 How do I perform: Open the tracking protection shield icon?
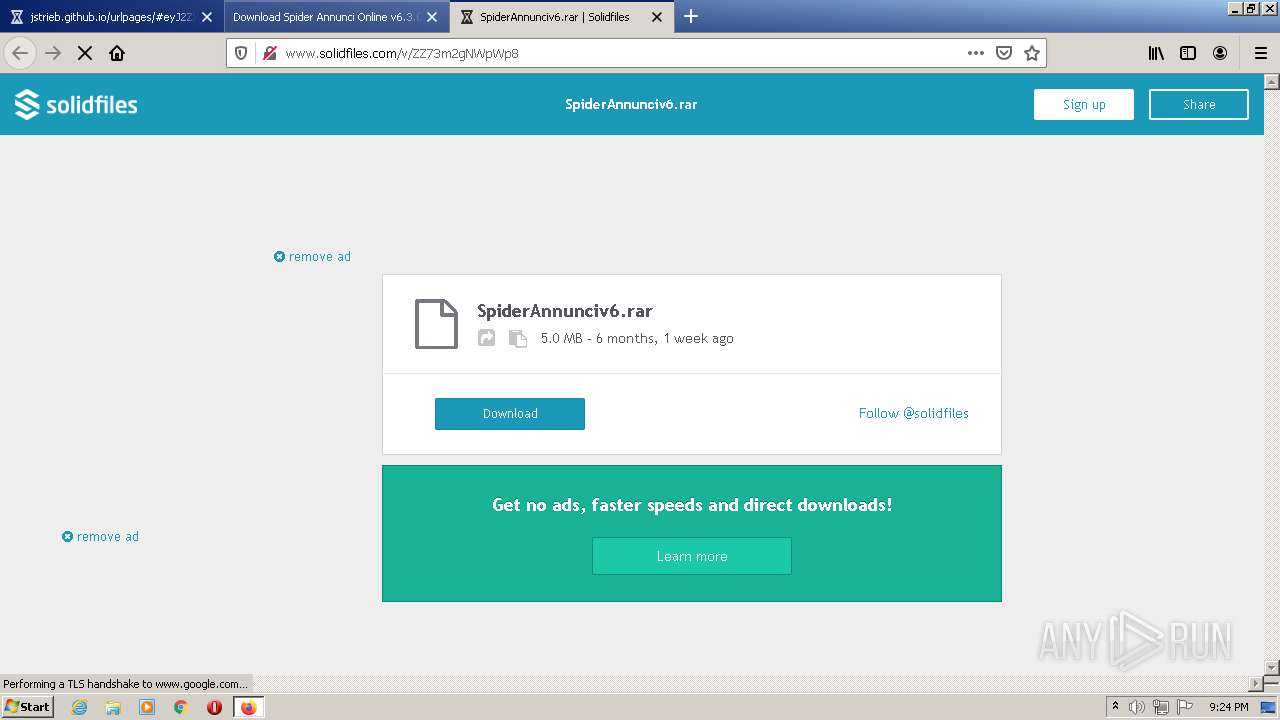point(241,53)
